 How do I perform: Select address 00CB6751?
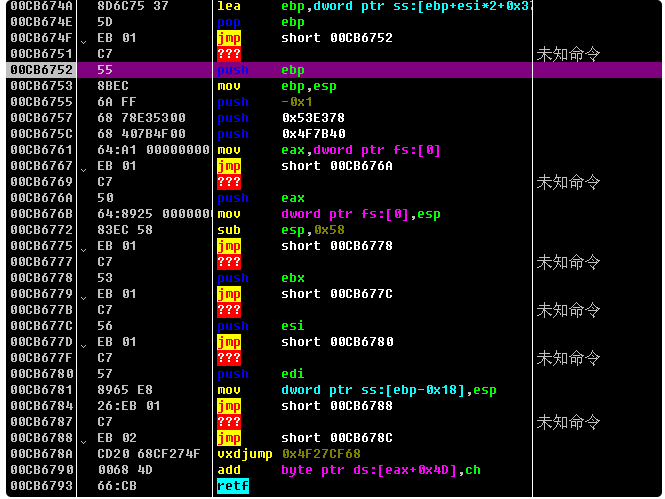coord(42,54)
